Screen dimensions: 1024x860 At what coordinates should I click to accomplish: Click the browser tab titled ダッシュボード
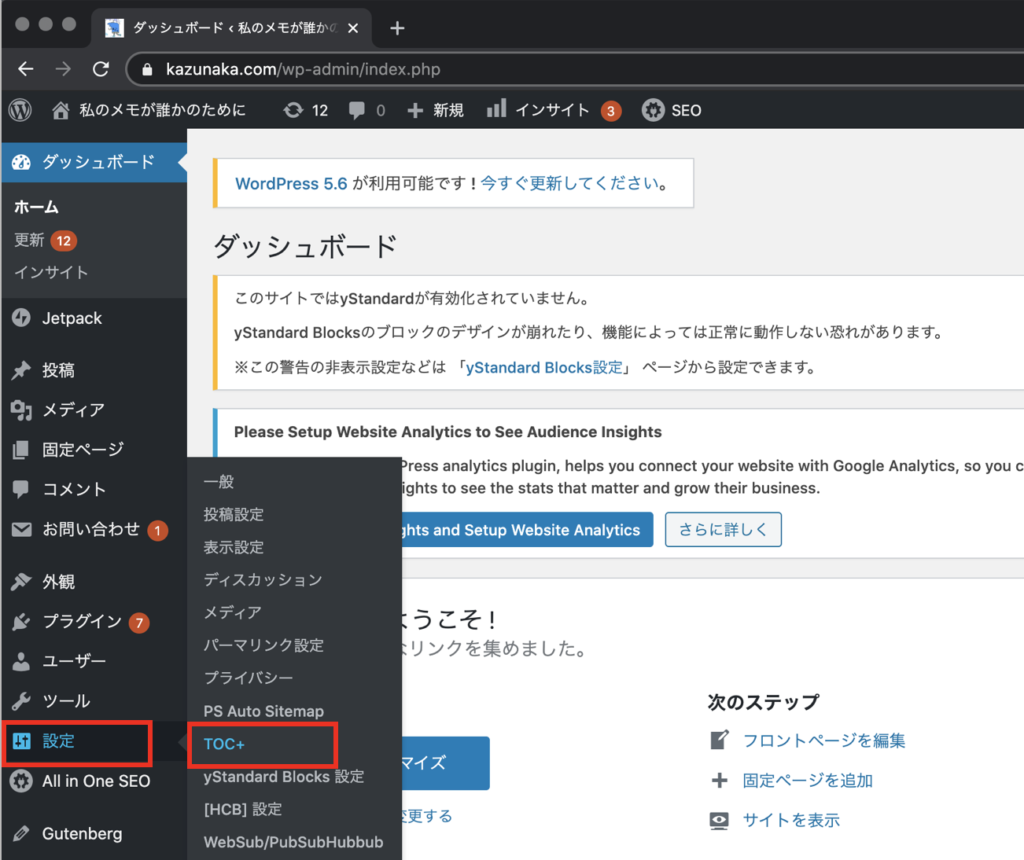point(232,28)
